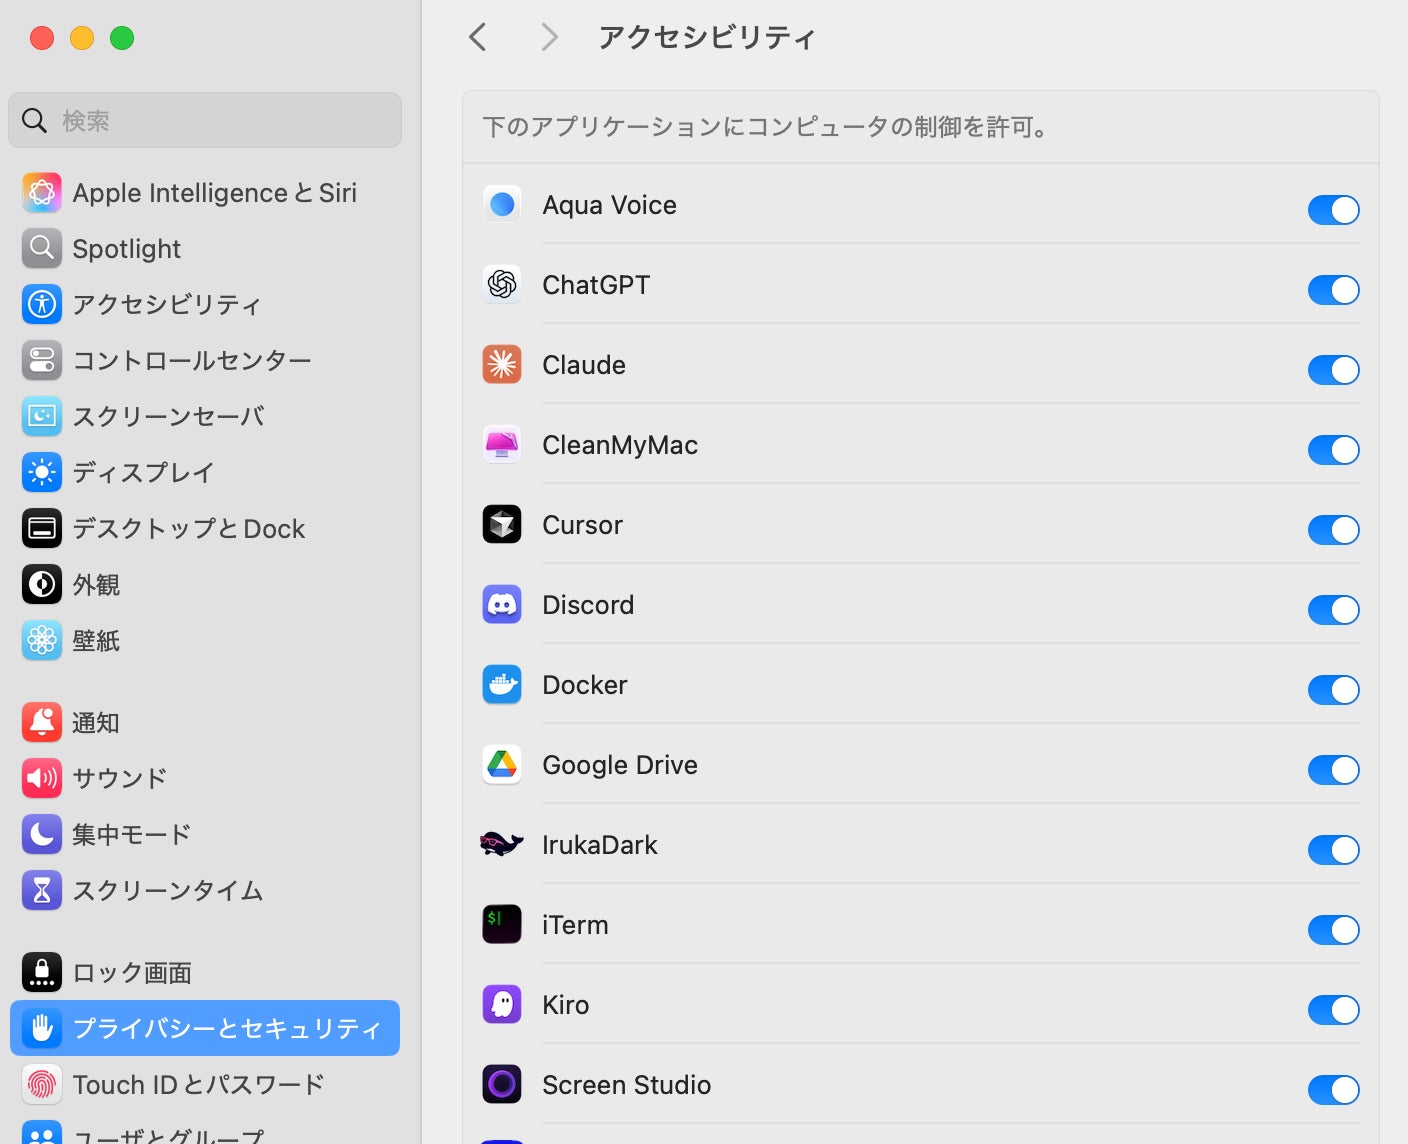The width and height of the screenshot is (1408, 1144).
Task: Click the 外観 appearance icon
Action: click(x=42, y=584)
